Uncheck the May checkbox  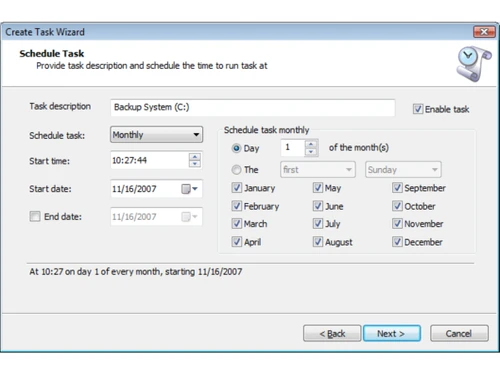coord(318,188)
